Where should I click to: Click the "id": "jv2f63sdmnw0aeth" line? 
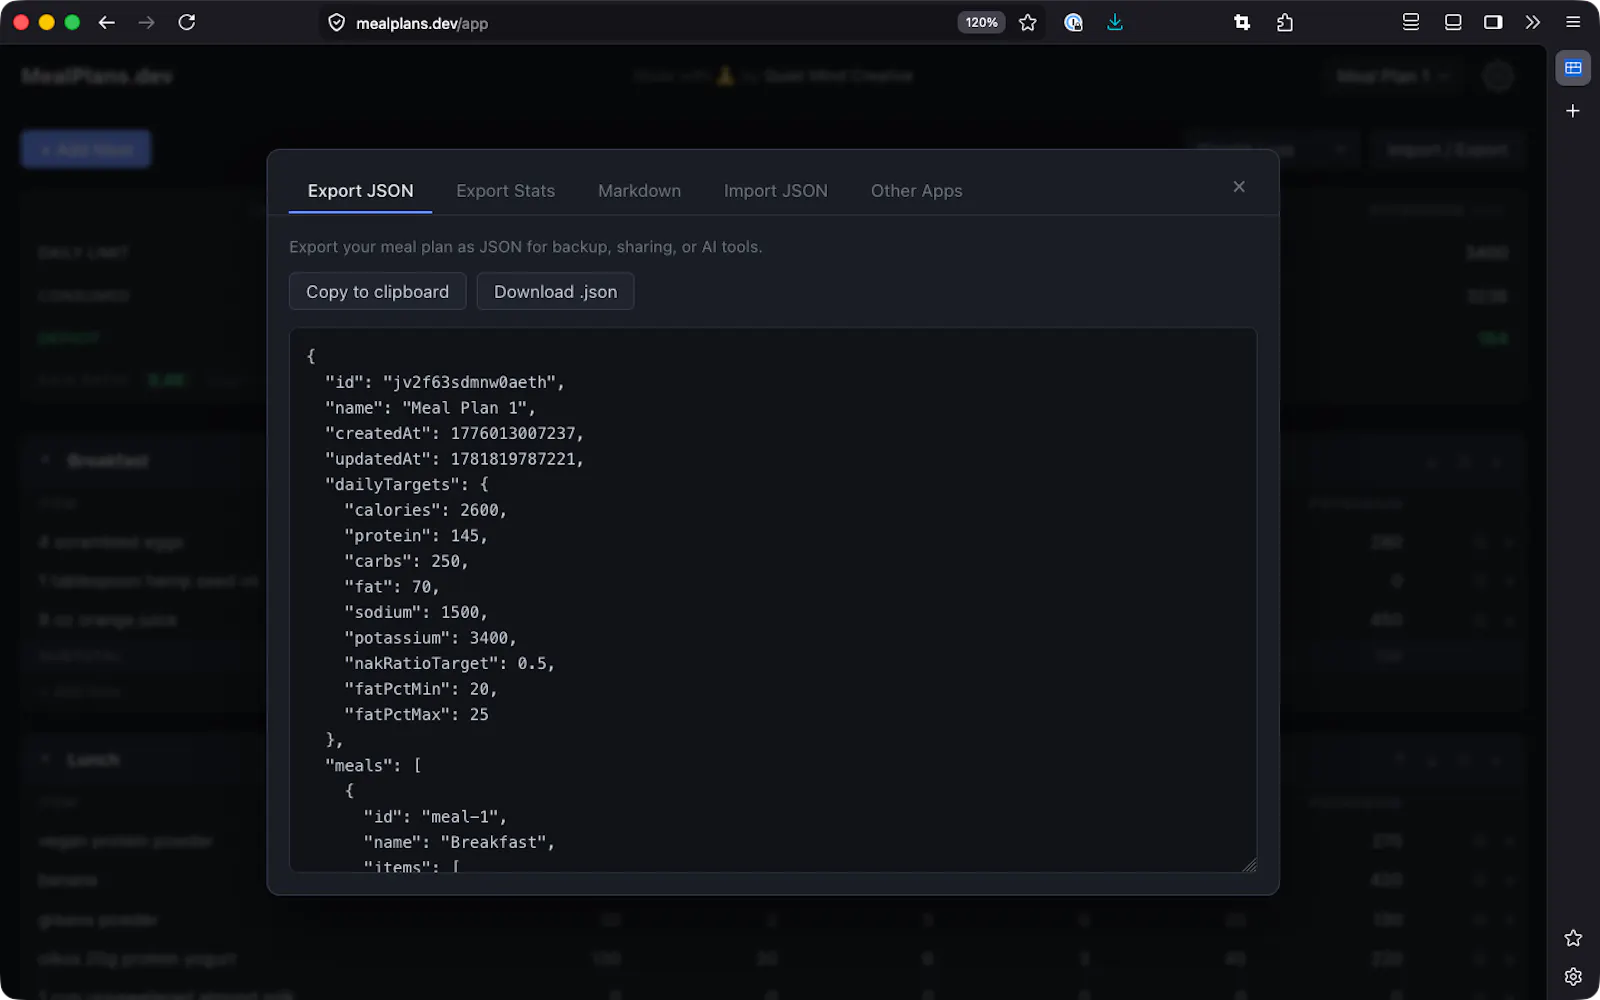[445, 382]
